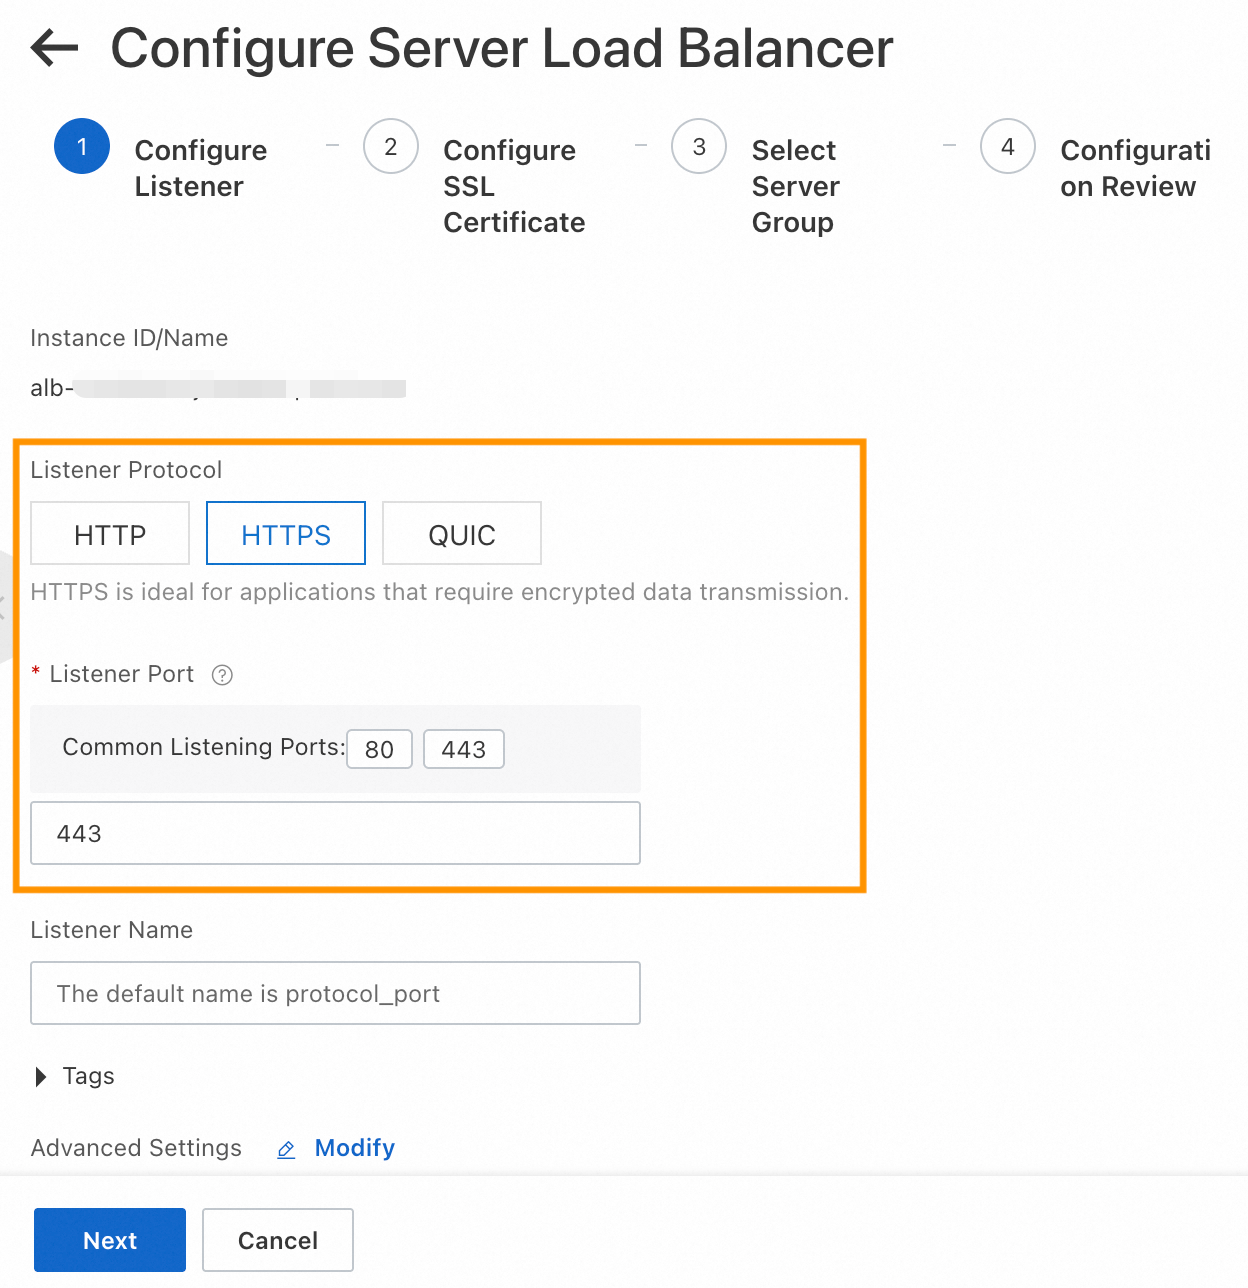The height and width of the screenshot is (1288, 1248).
Task: Focus the Listener Name text field
Action: [335, 993]
